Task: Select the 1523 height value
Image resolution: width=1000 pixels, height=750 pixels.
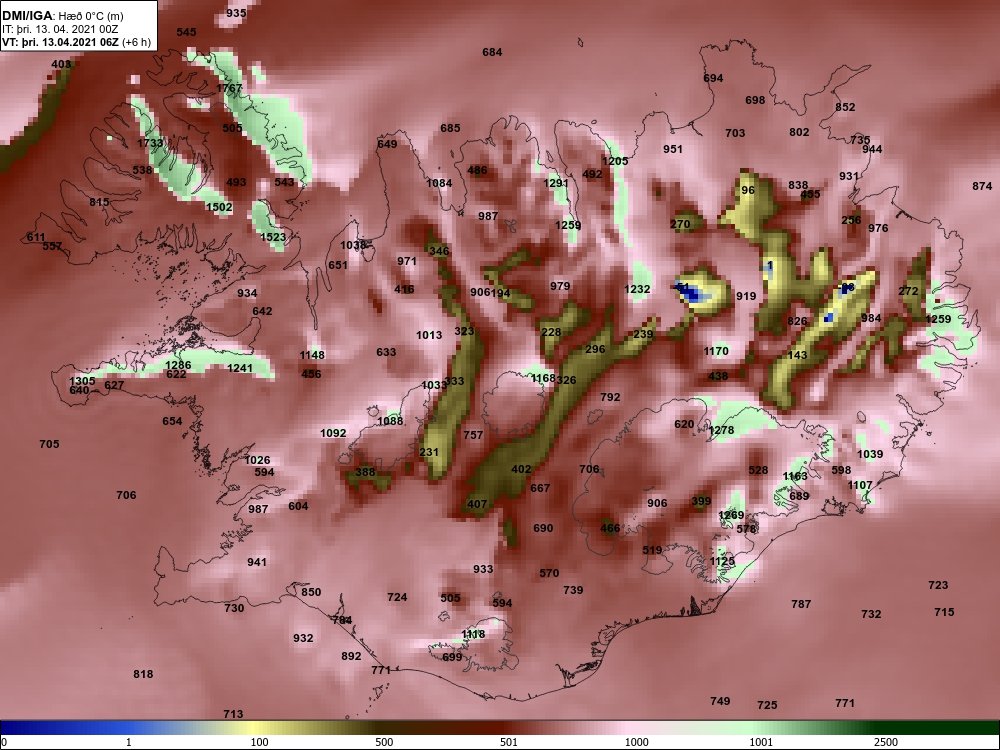Action: [x=272, y=237]
